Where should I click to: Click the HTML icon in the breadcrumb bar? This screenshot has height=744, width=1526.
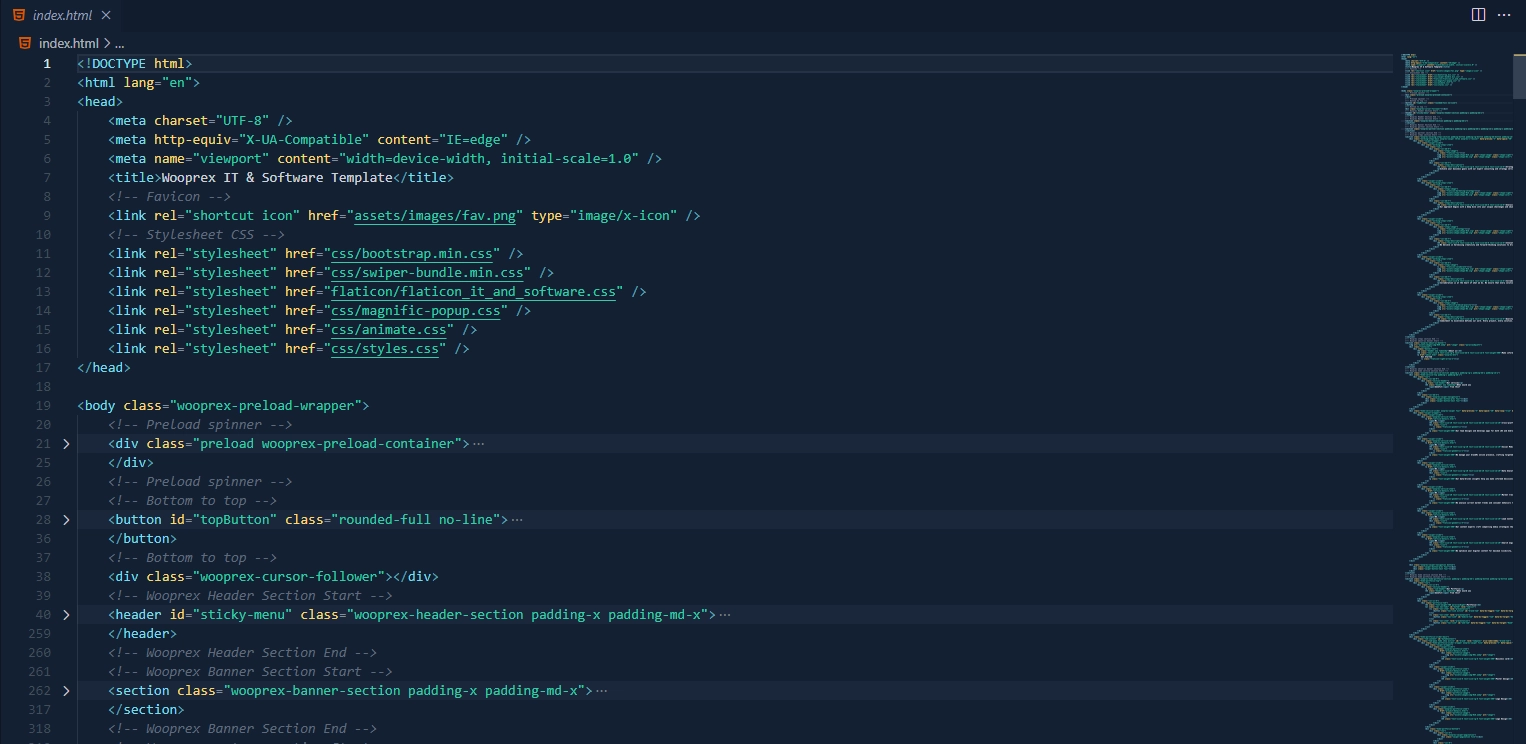(24, 42)
